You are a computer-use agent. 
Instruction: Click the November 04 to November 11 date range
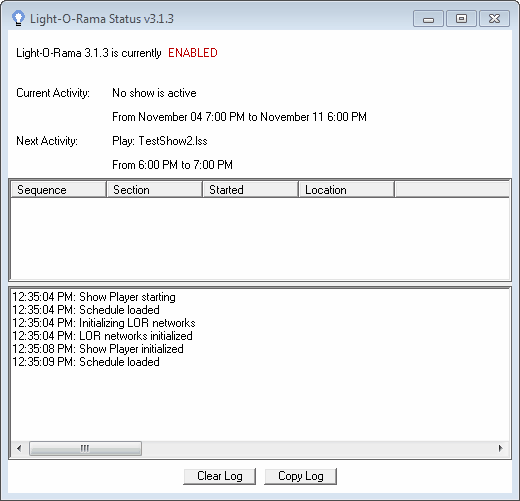coord(239,117)
